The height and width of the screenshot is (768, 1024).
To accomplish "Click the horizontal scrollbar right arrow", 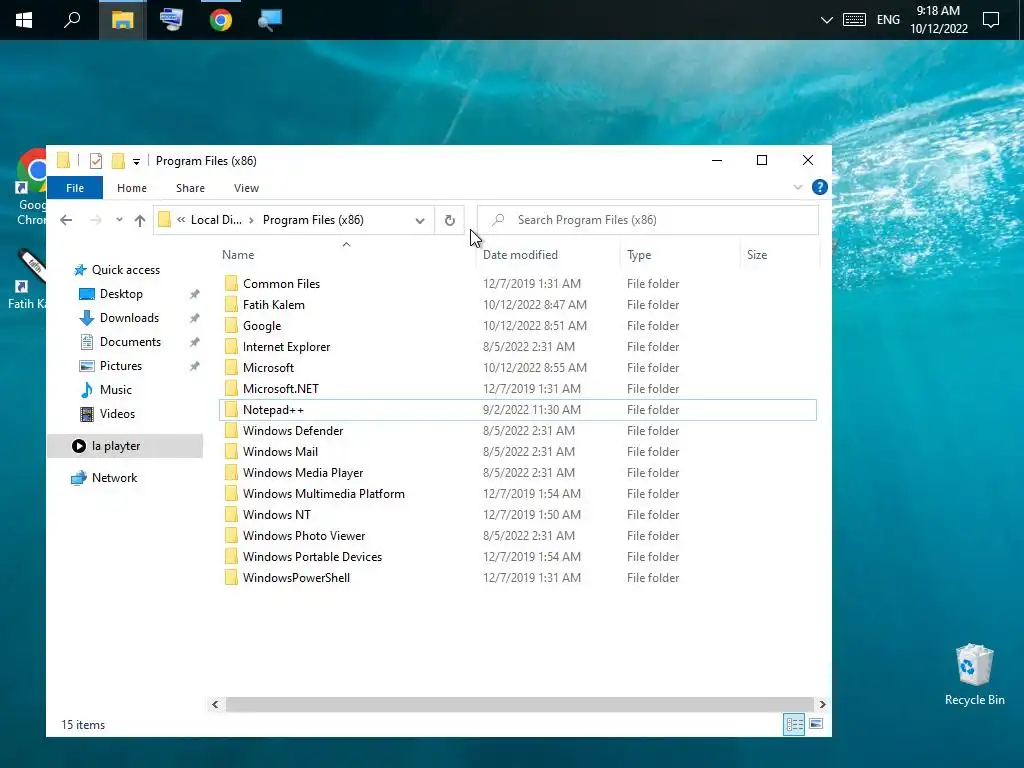I will click(x=822, y=705).
